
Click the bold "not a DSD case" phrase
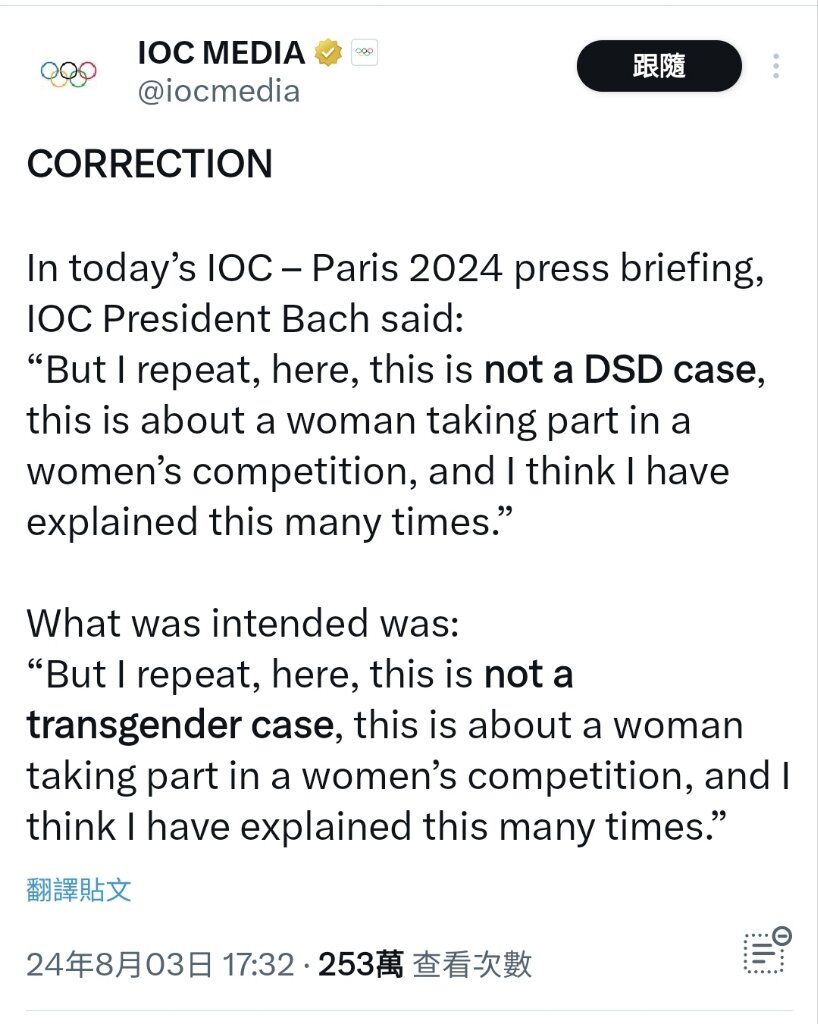(x=620, y=370)
